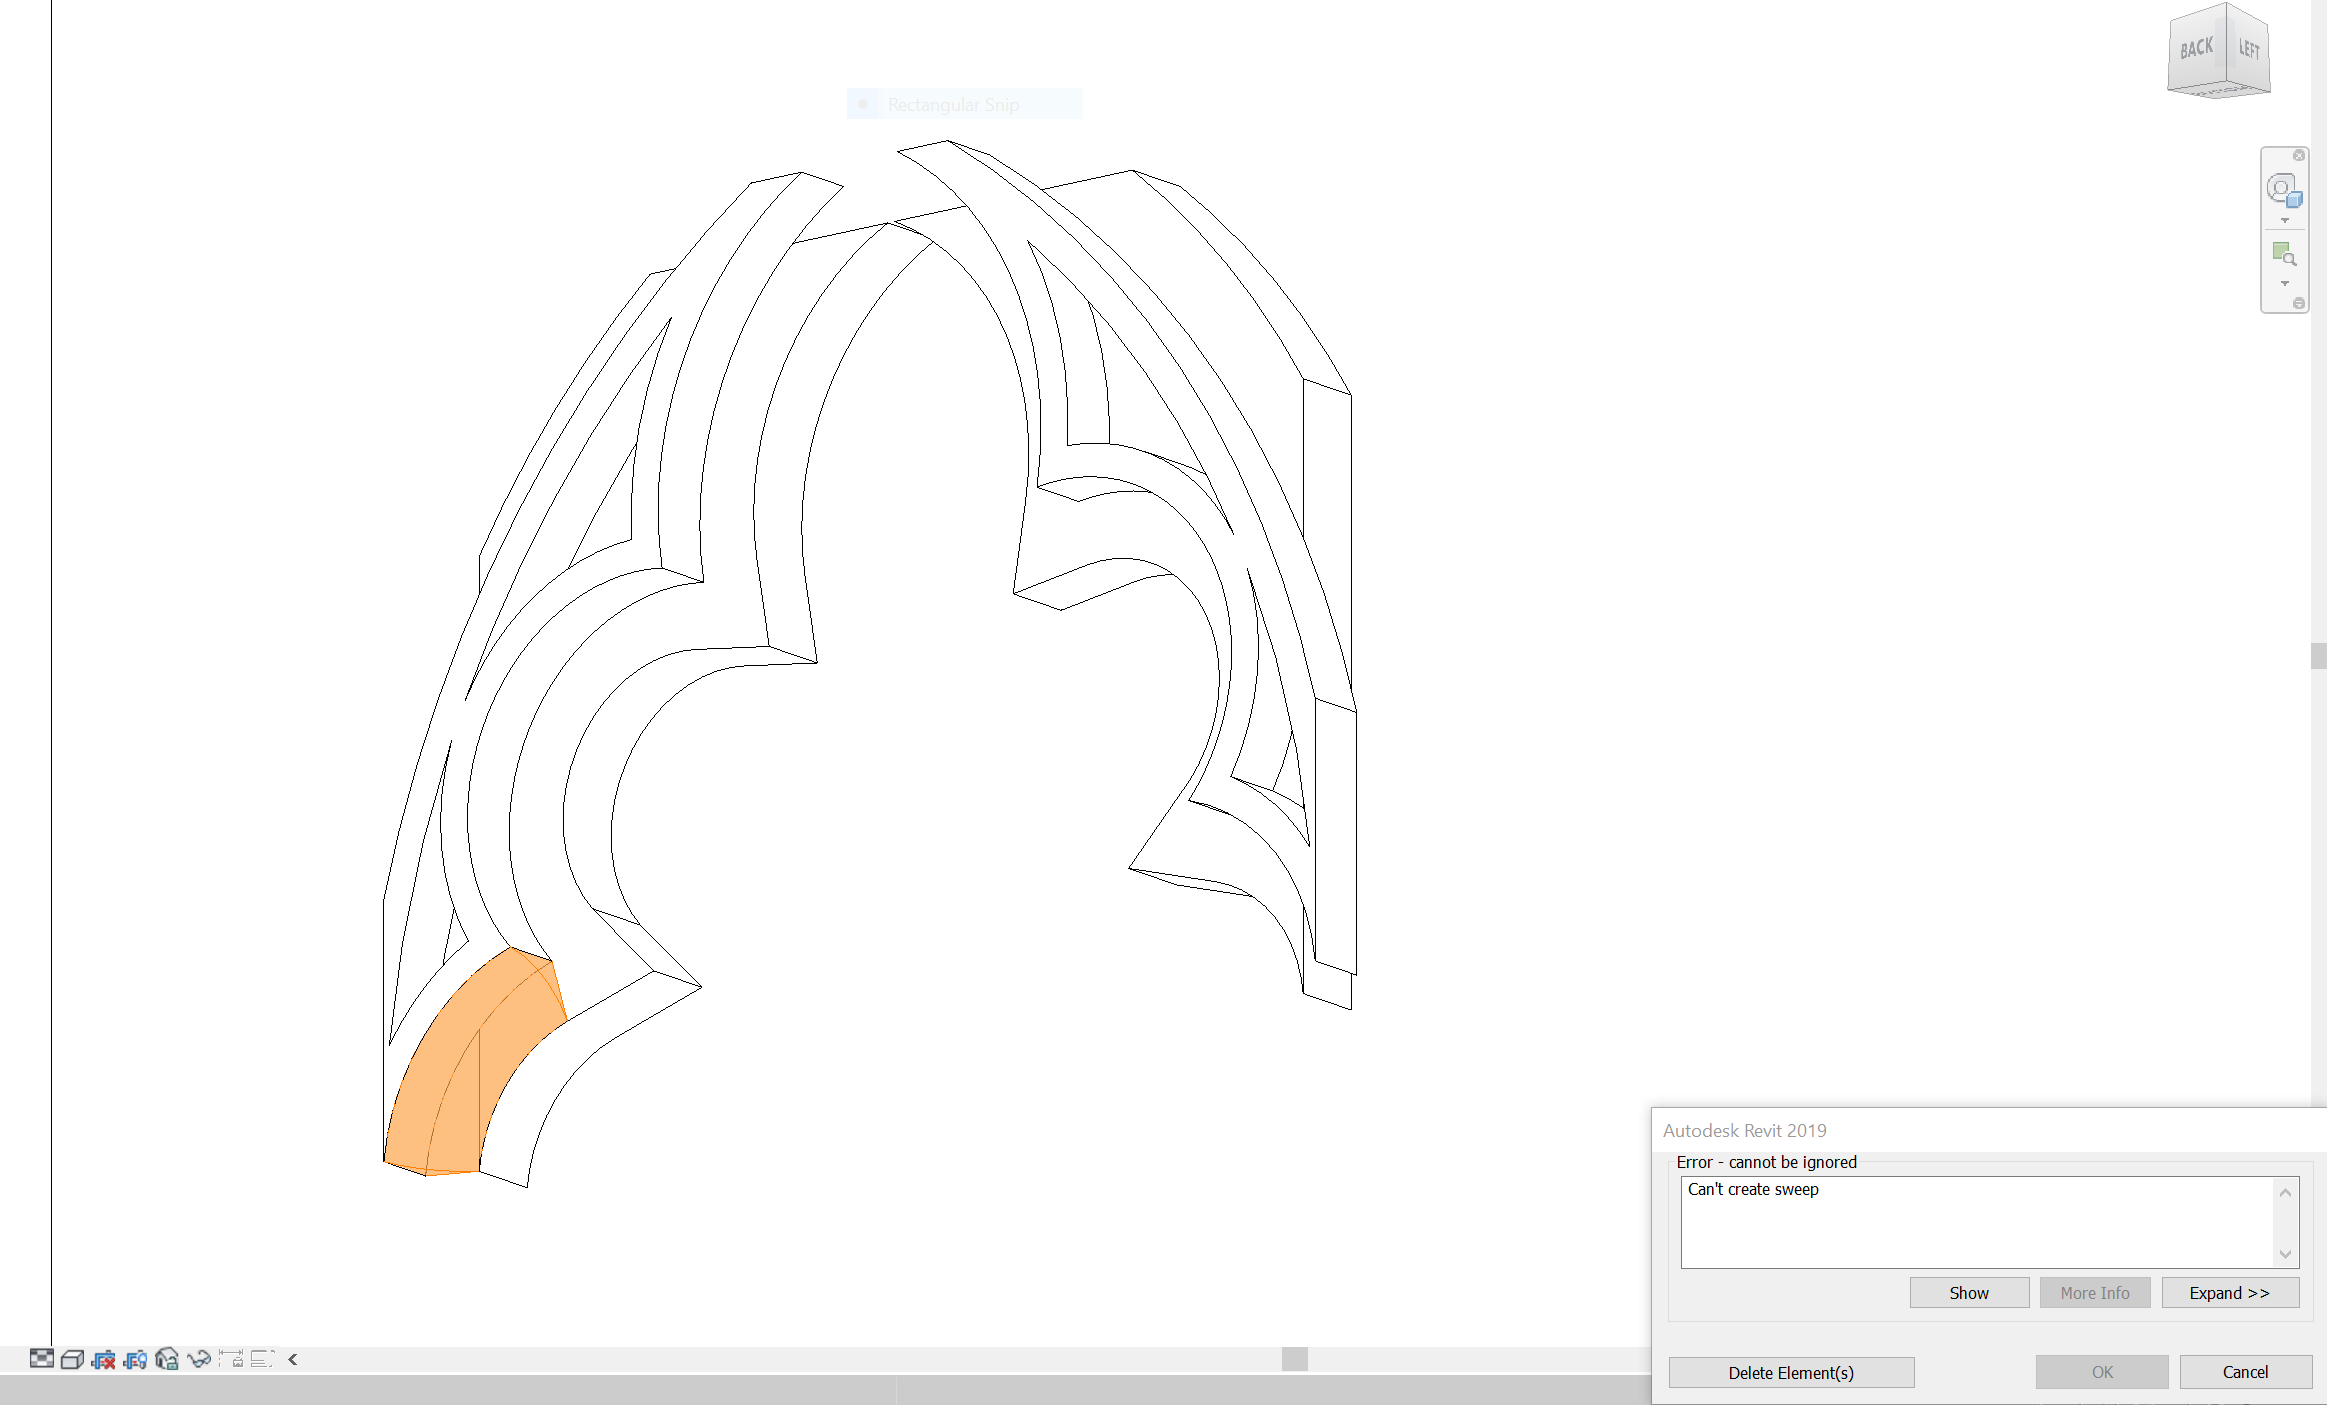Toggle the Reveal Constraints dimension icon
The width and height of the screenshot is (2327, 1405).
pos(231,1359)
